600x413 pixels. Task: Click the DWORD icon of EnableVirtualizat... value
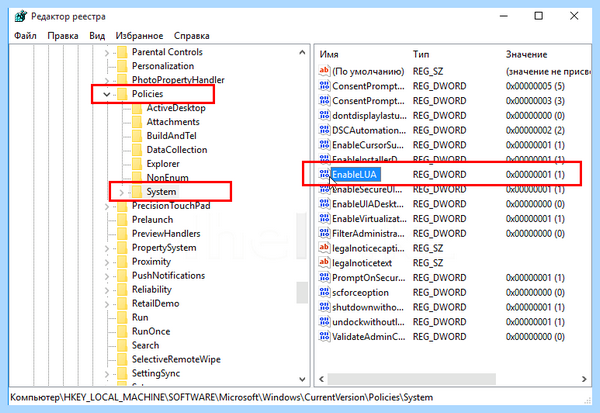pyautogui.click(x=324, y=219)
